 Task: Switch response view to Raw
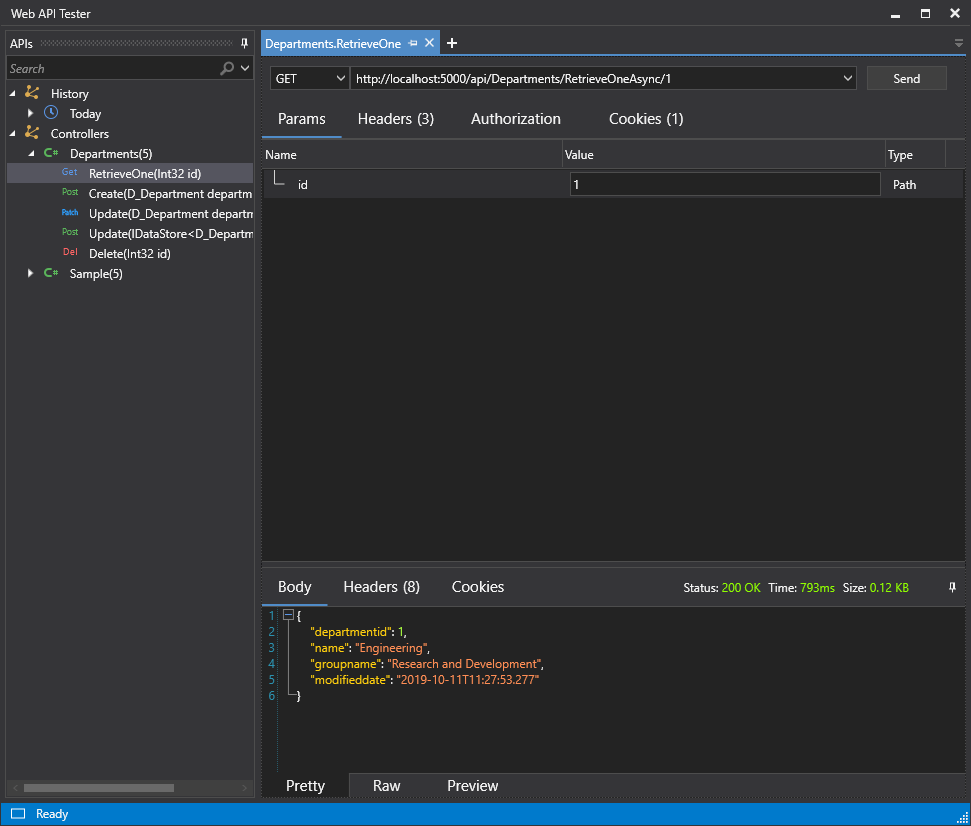pyautogui.click(x=386, y=786)
